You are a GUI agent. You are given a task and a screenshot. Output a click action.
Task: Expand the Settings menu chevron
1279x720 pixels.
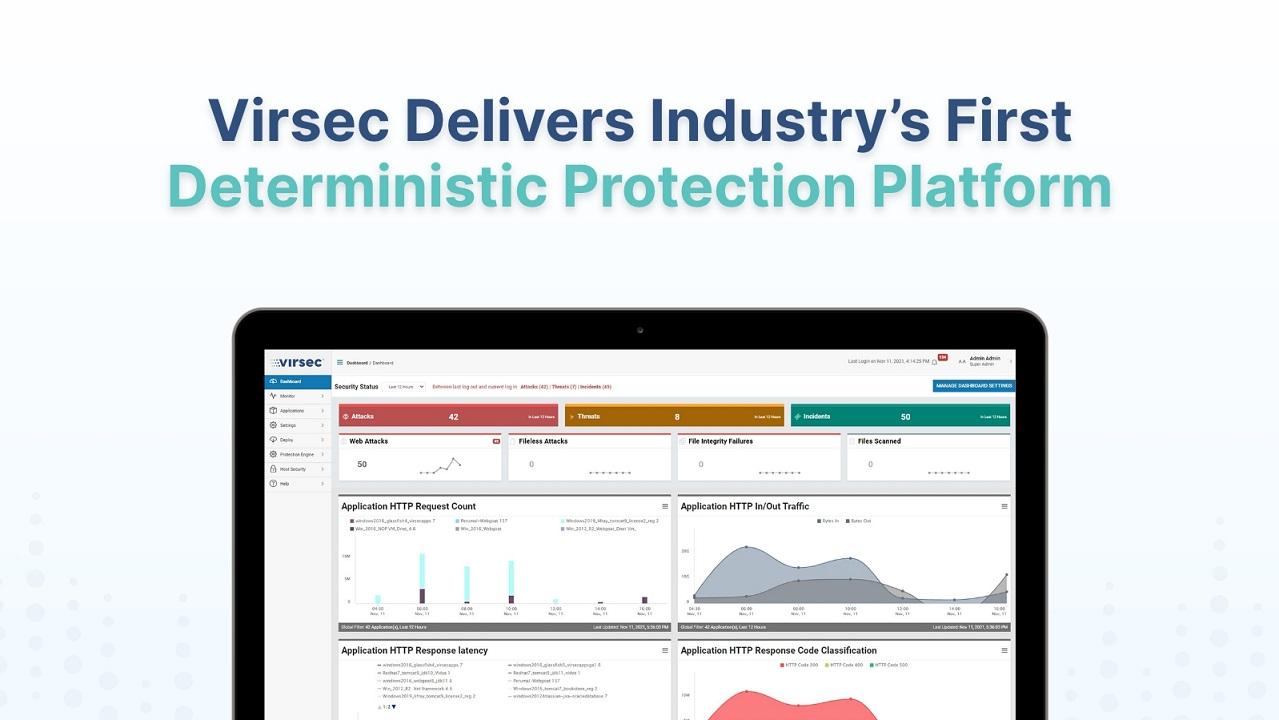tap(323, 425)
